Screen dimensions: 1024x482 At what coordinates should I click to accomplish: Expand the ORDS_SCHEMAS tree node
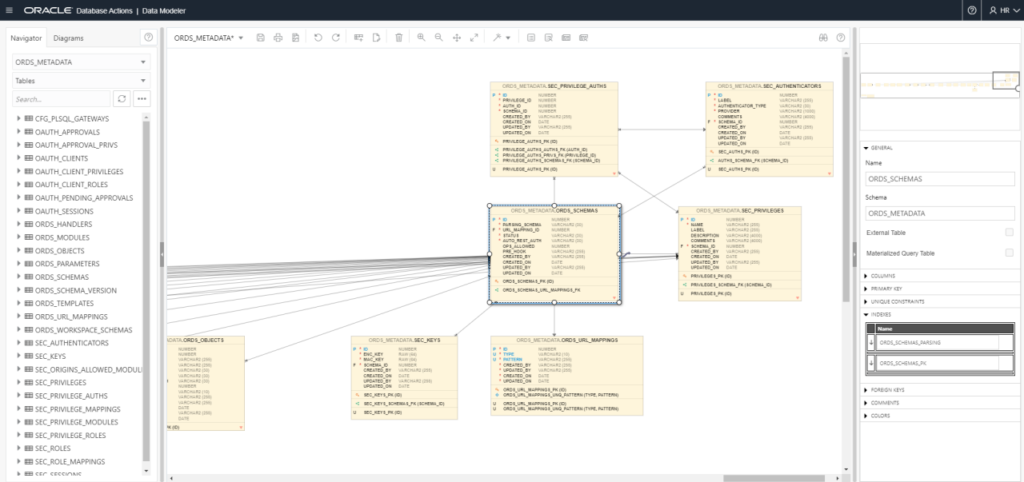pyautogui.click(x=18, y=277)
